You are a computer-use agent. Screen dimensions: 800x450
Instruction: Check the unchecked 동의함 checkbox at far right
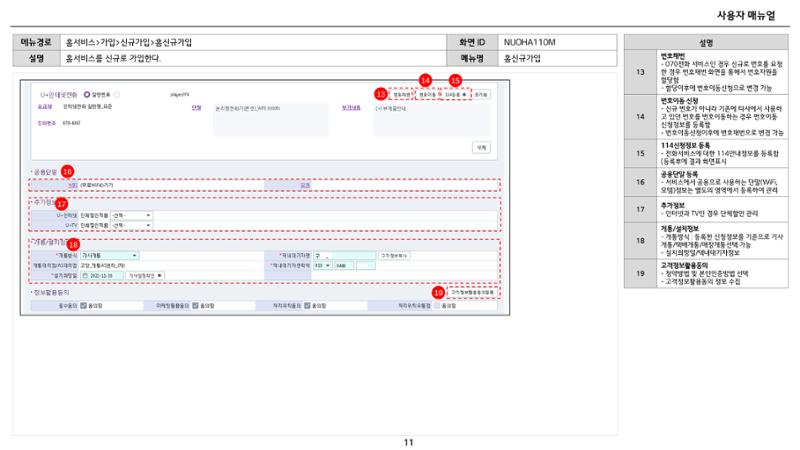(437, 306)
